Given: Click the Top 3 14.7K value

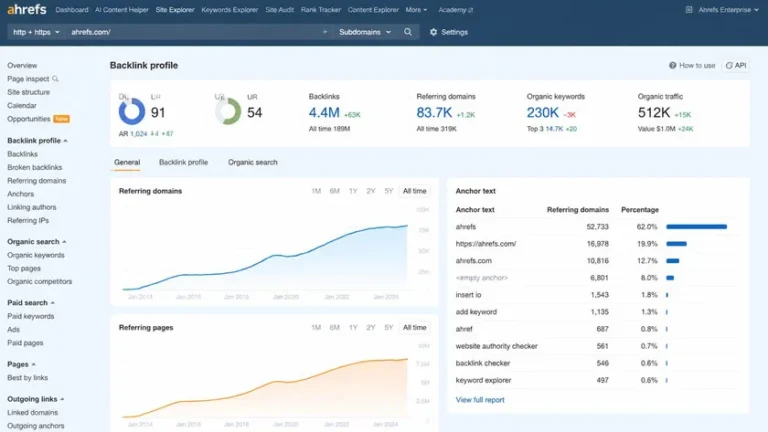Looking at the screenshot, I should point(554,129).
